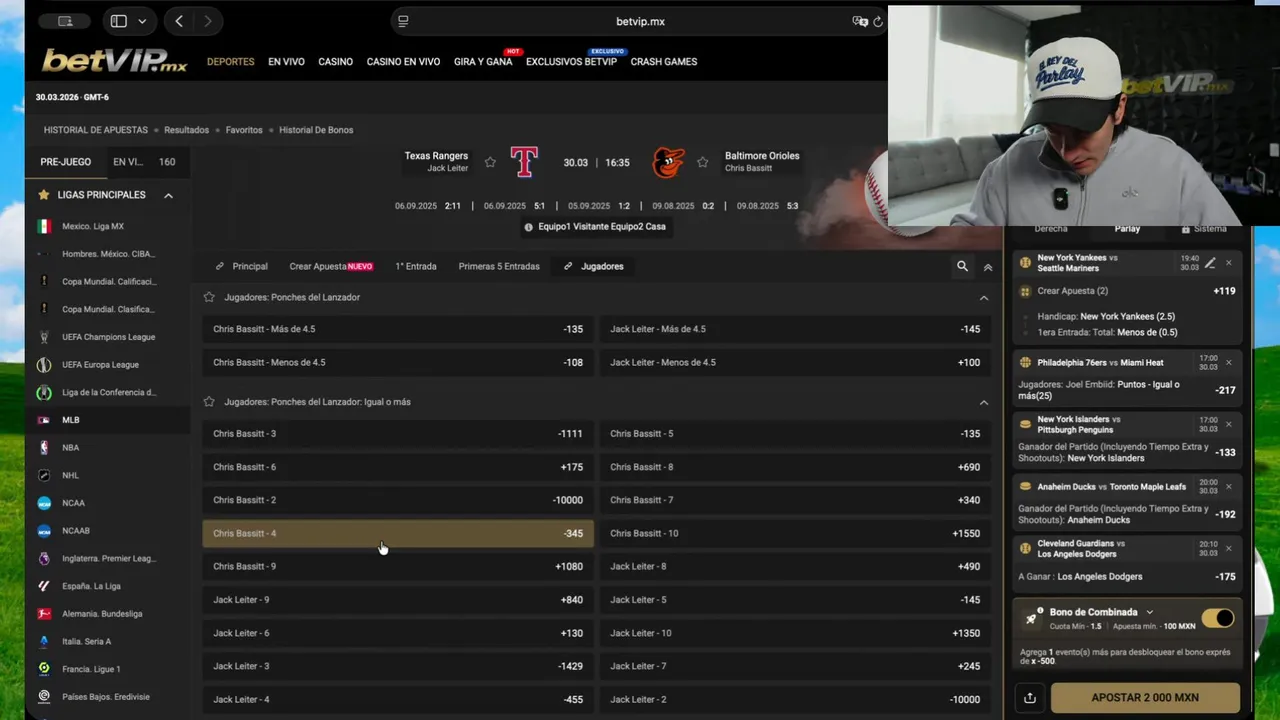1280x720 pixels.
Task: Share the bet slip with the share icon
Action: pyautogui.click(x=1030, y=698)
